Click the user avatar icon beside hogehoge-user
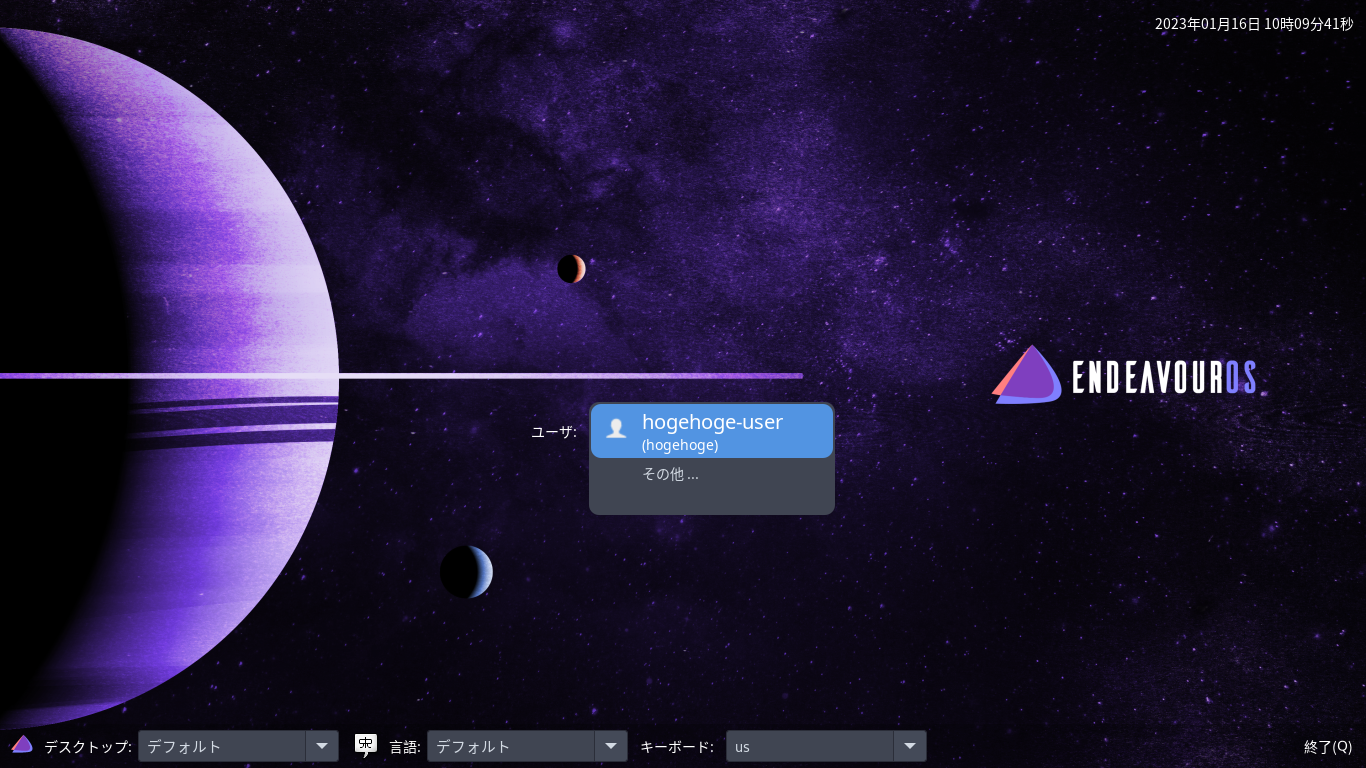The height and width of the screenshot is (768, 1366). tap(616, 428)
